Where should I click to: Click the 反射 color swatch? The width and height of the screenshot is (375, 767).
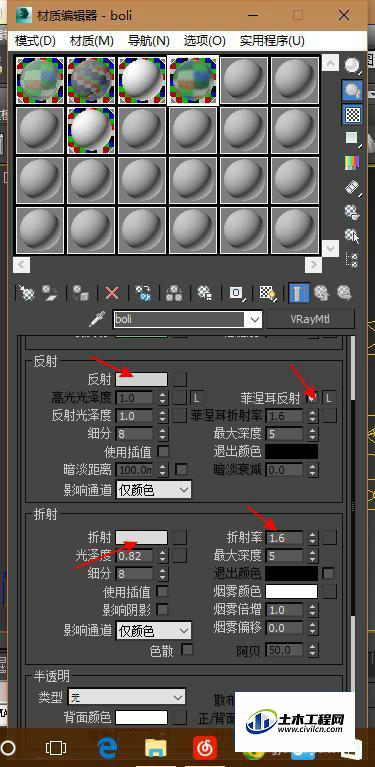click(141, 379)
